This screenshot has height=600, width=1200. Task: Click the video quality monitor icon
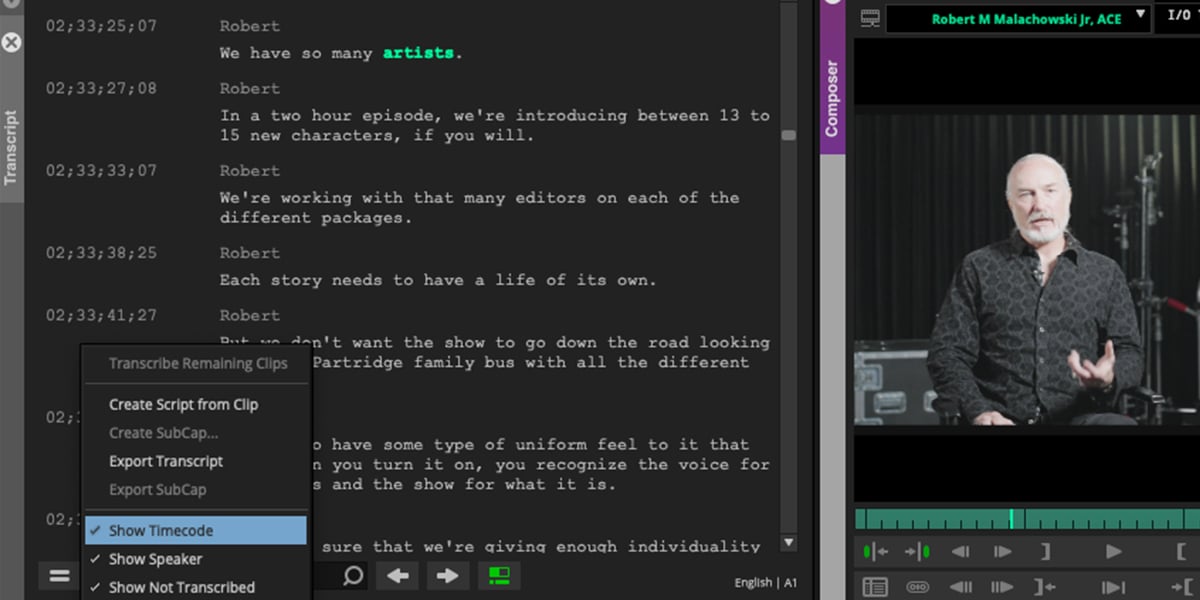coord(868,17)
